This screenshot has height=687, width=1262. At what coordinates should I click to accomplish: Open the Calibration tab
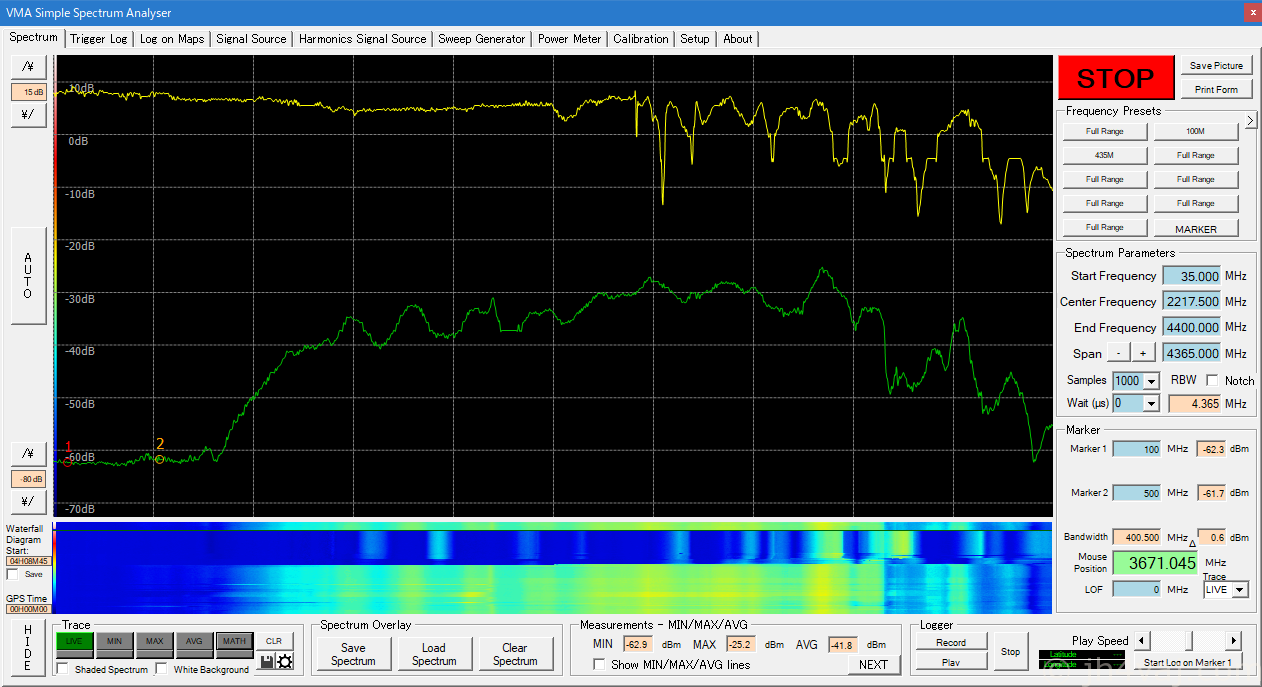(641, 39)
